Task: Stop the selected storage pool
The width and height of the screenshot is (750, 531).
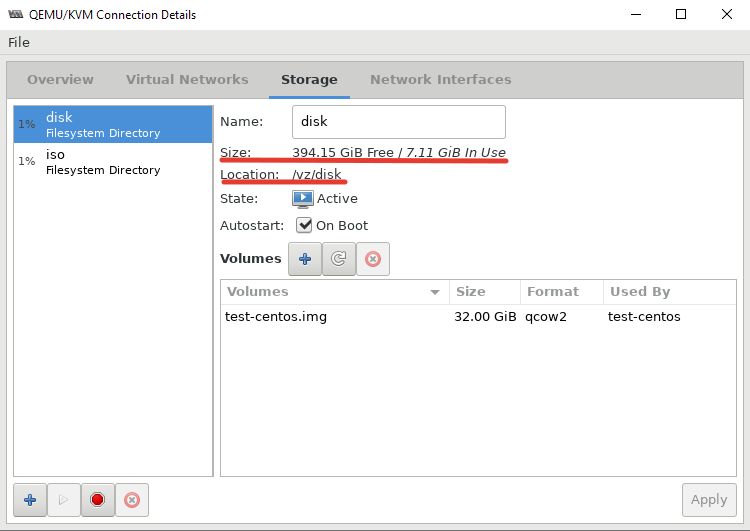Action: tap(98, 500)
